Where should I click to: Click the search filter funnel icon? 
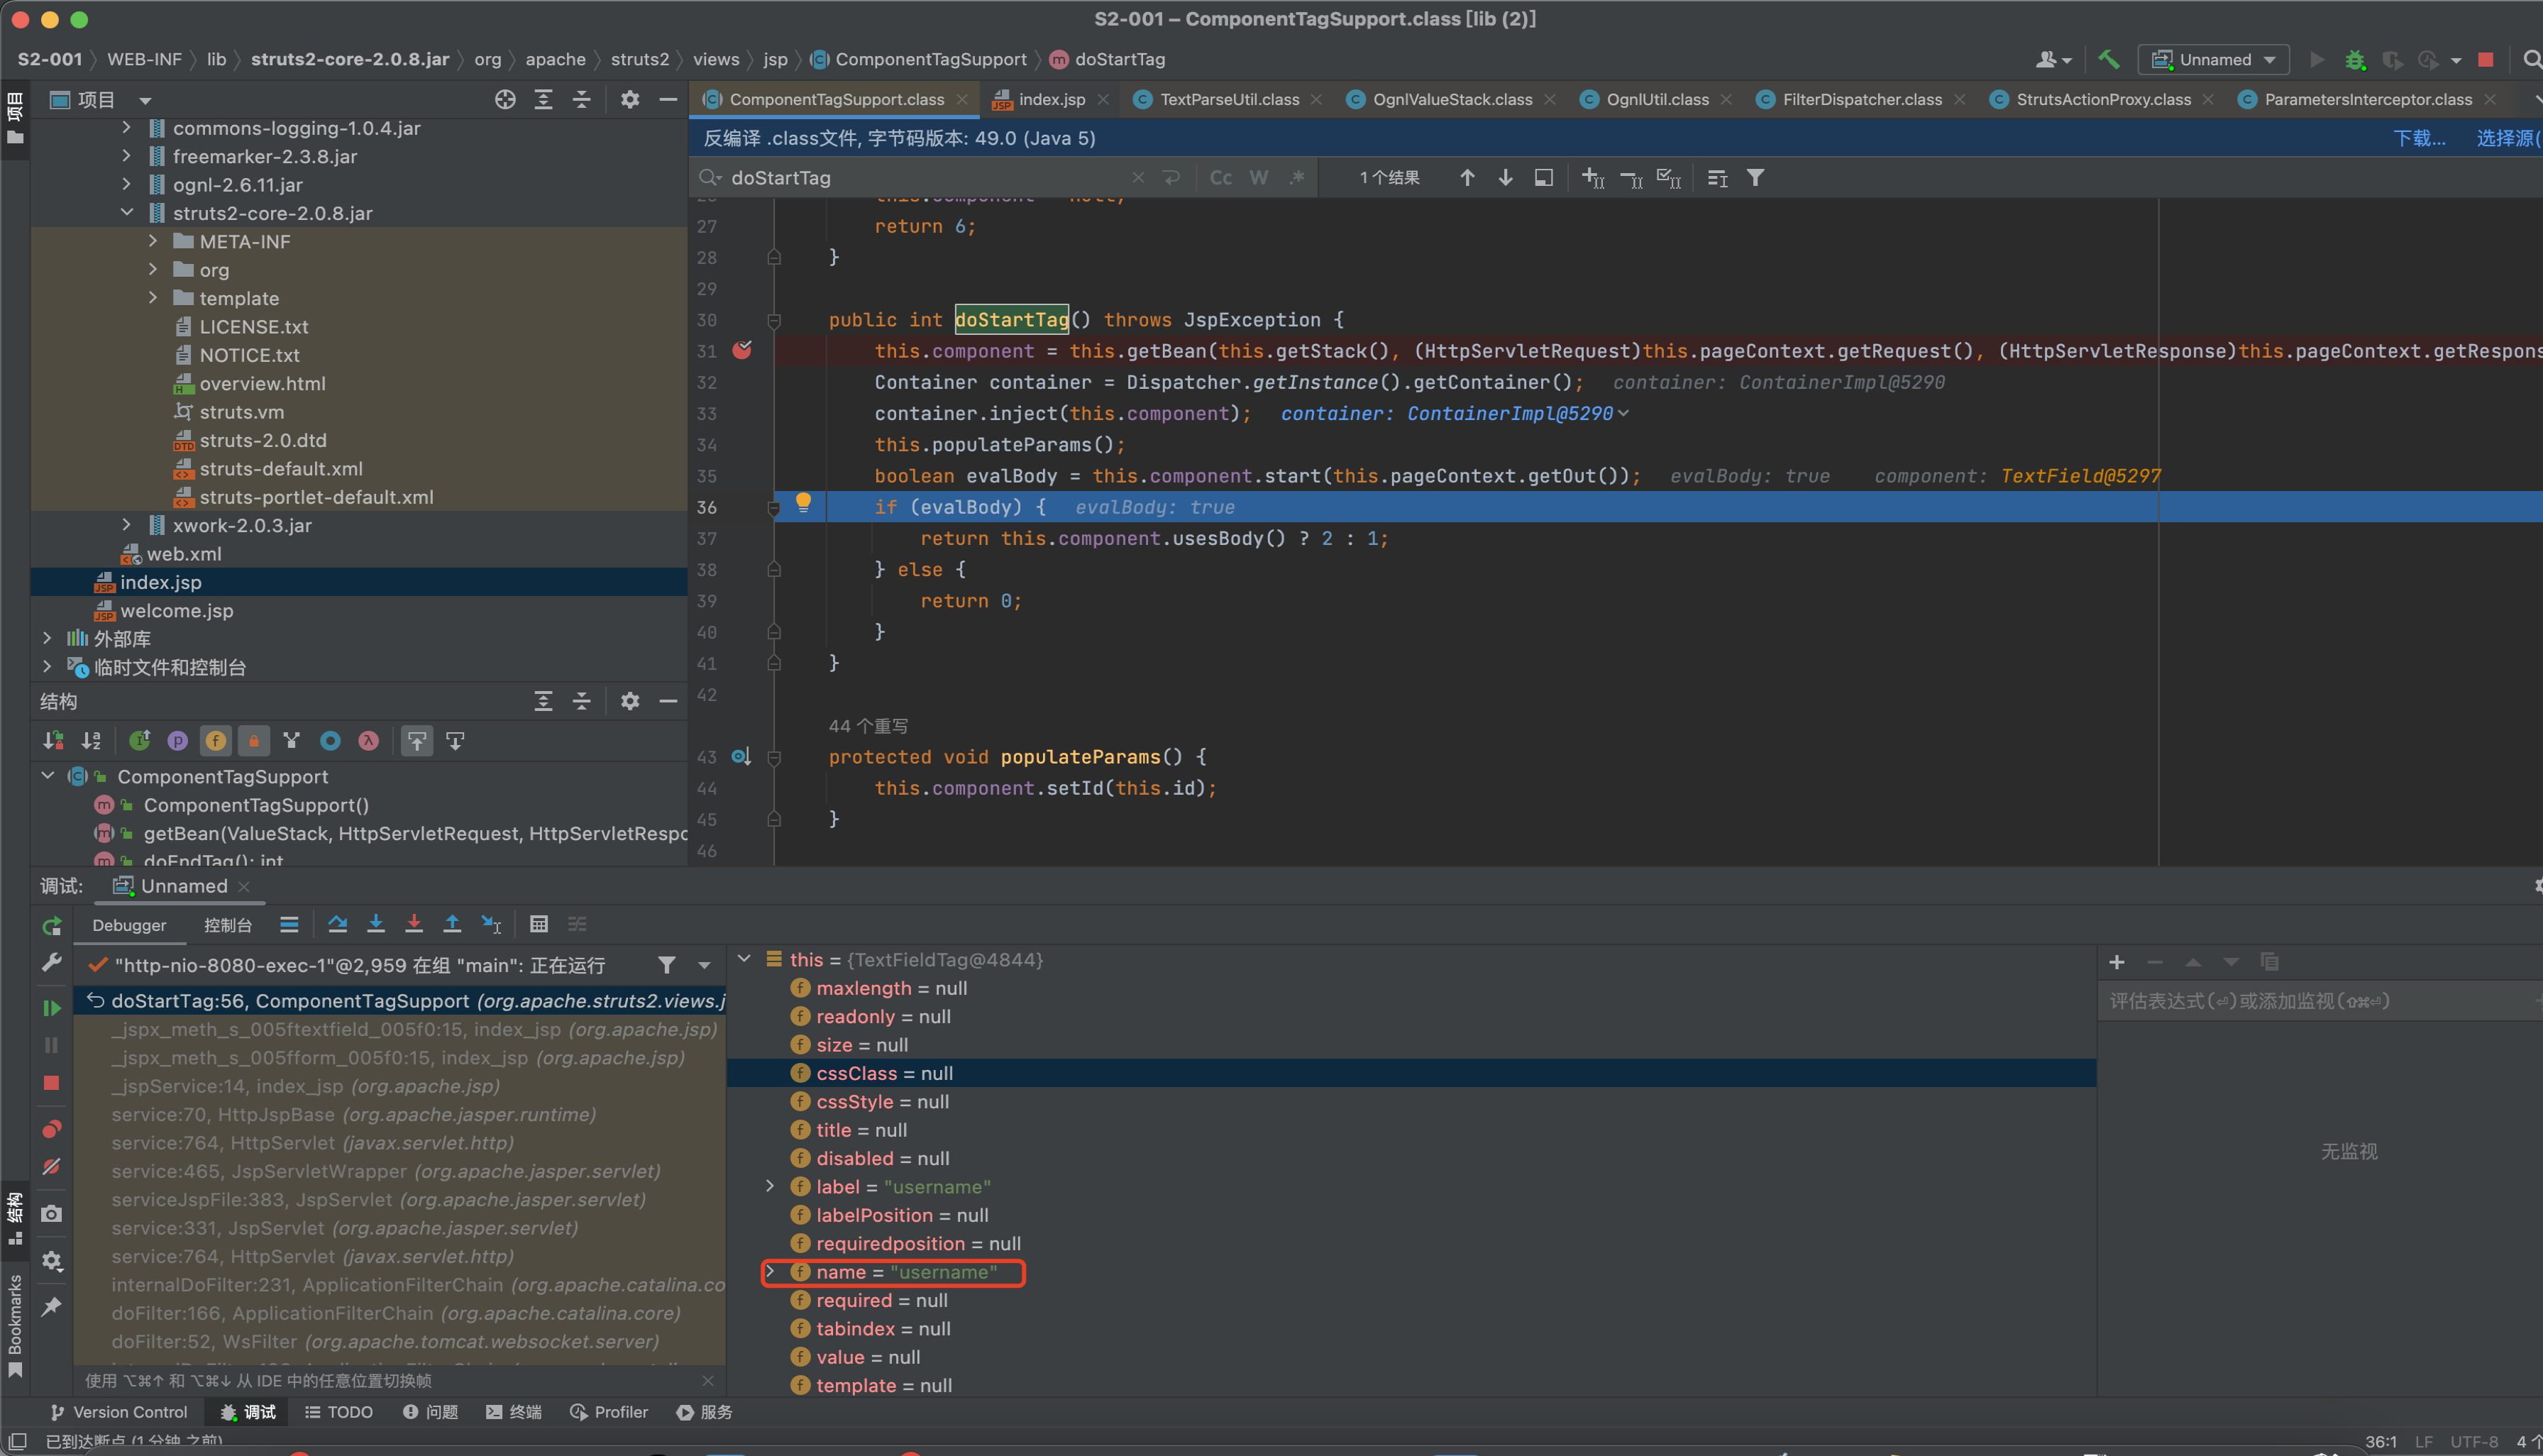tap(1755, 177)
